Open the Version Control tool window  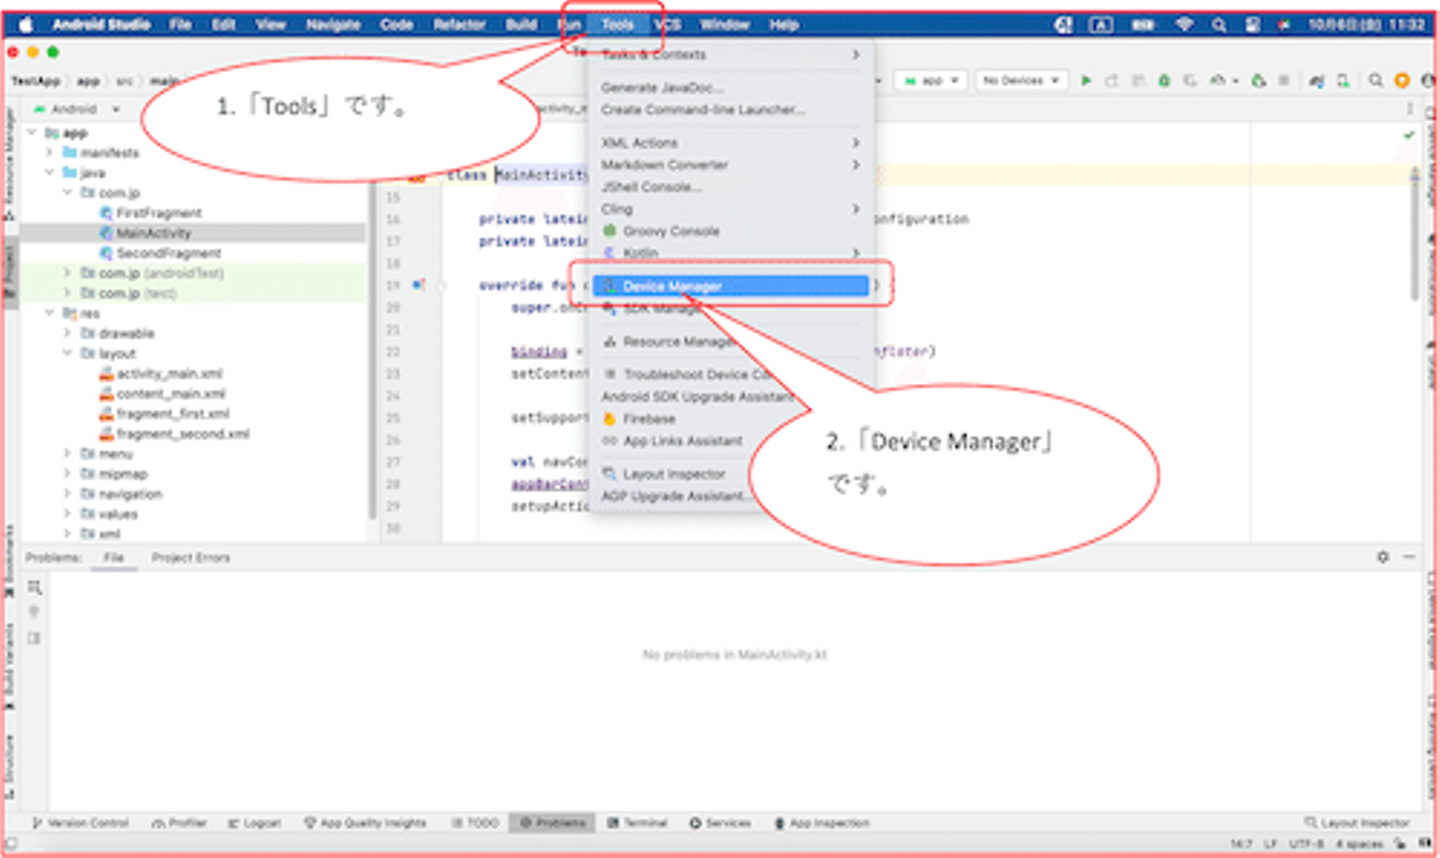[x=81, y=823]
